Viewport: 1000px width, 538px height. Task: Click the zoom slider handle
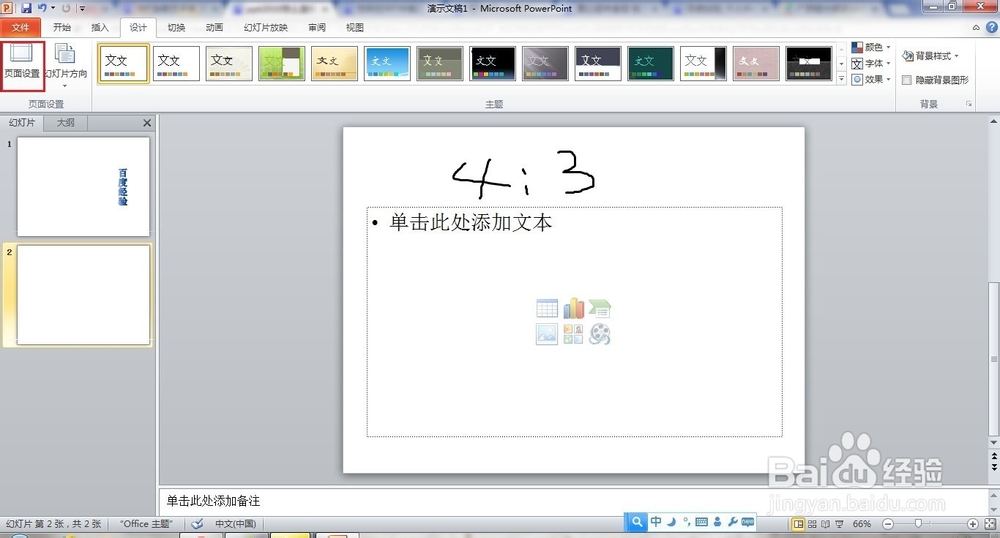point(918,524)
